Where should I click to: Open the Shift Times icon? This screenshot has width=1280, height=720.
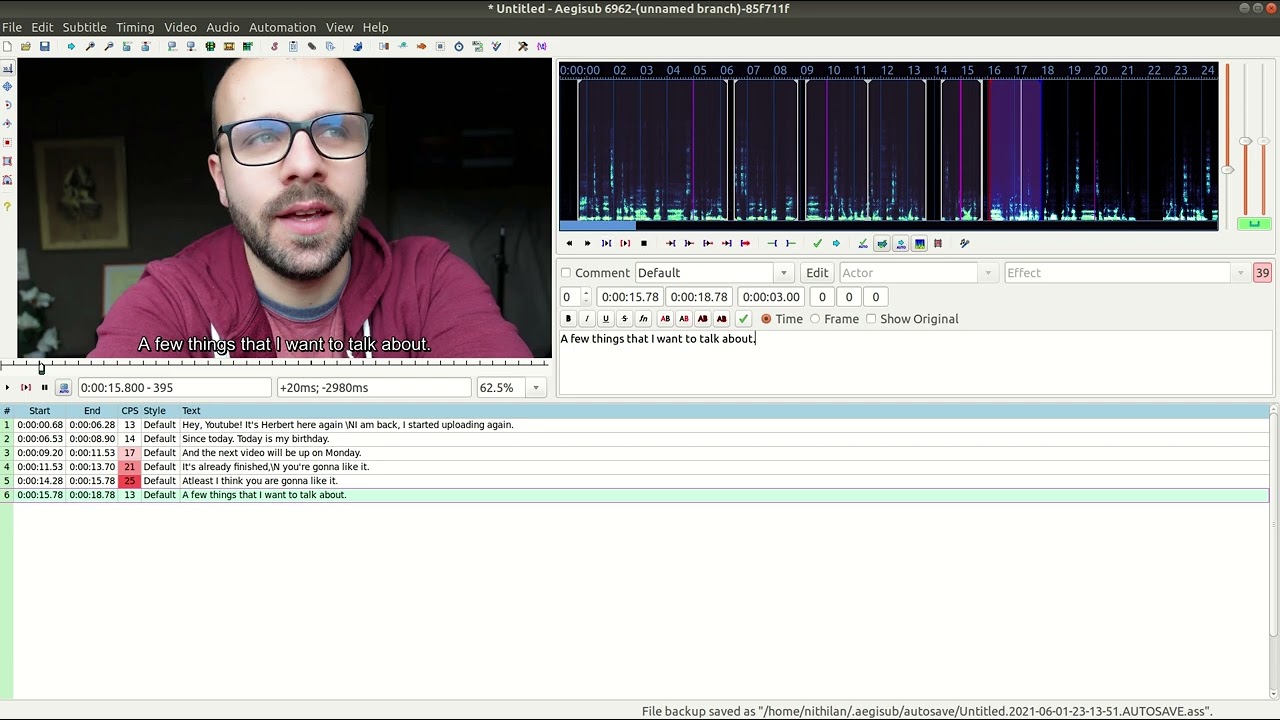point(384,46)
